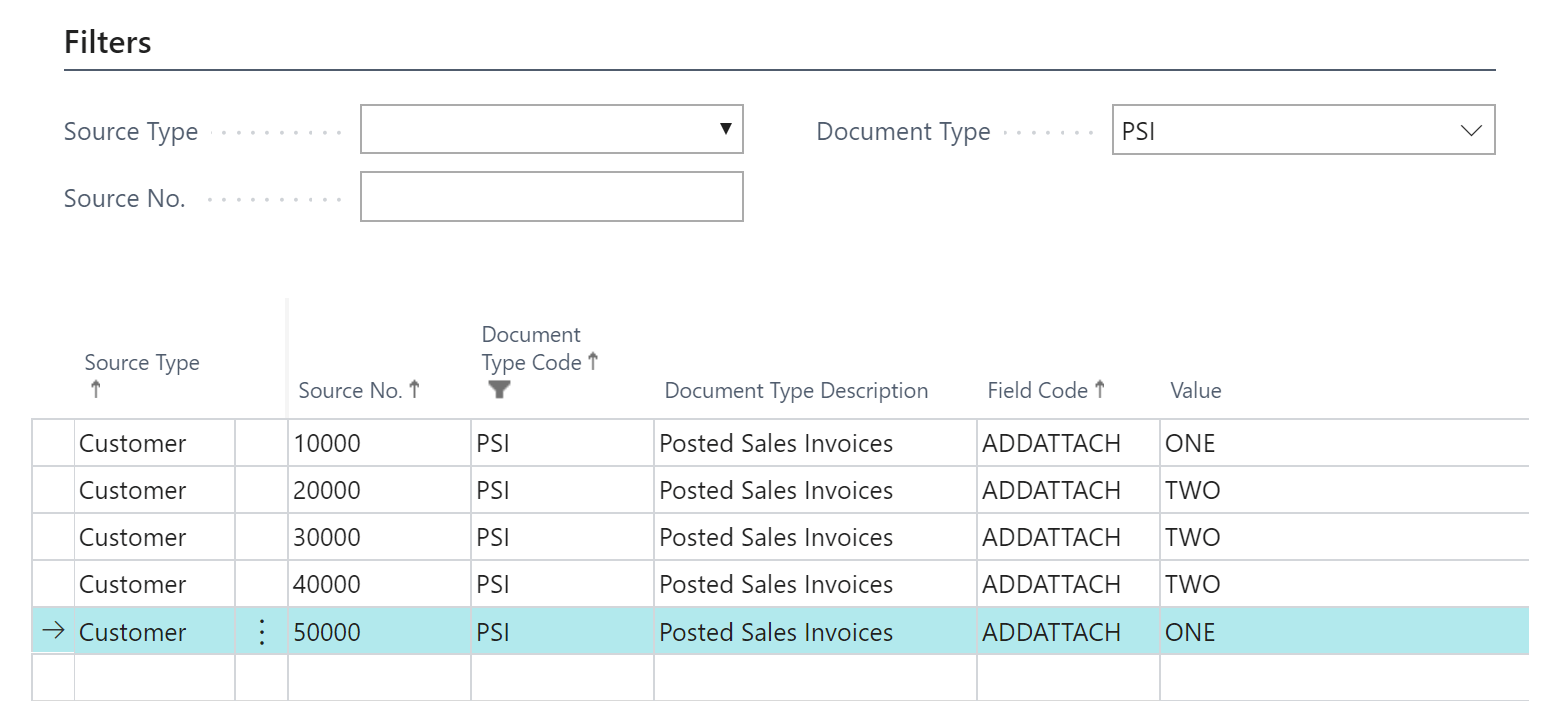Click sort arrow on Source Type column
This screenshot has height=725, width=1562.
click(96, 390)
